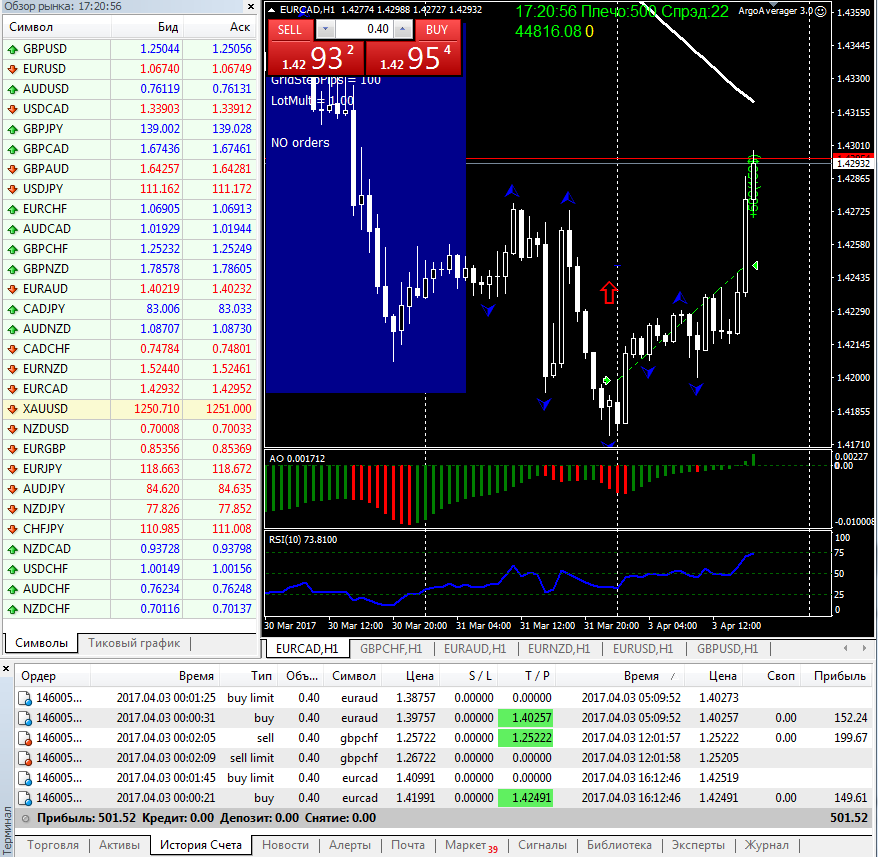Click the buy price 1.42954 panel
This screenshot has width=878, height=857.
(x=414, y=58)
